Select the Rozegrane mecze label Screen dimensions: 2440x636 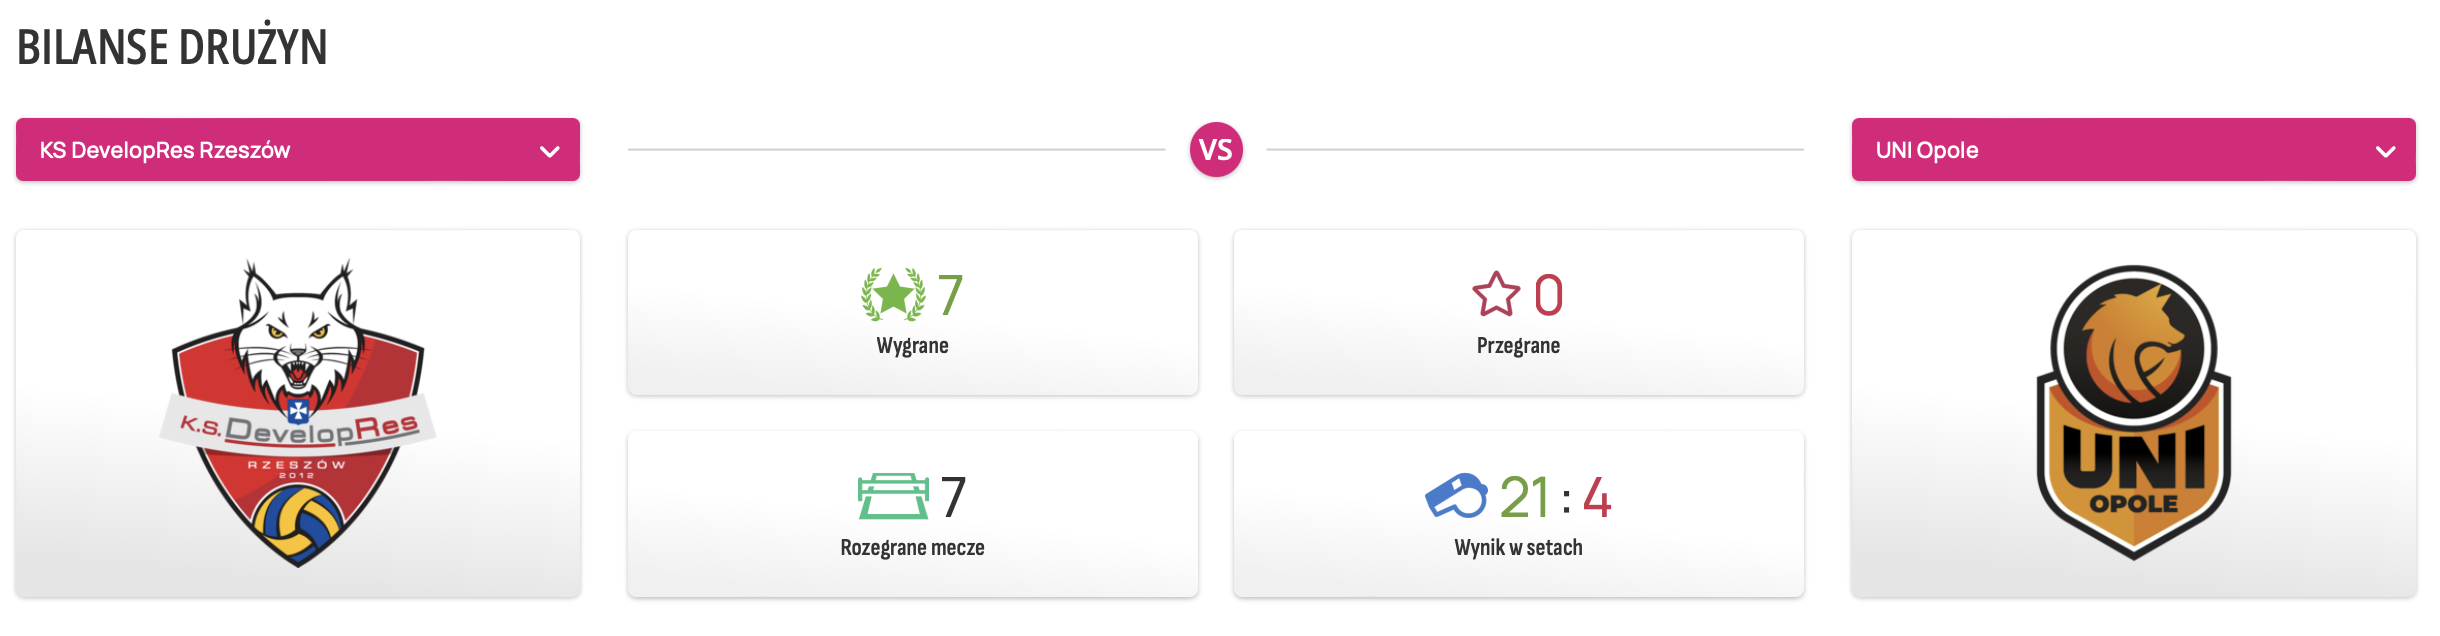(912, 548)
